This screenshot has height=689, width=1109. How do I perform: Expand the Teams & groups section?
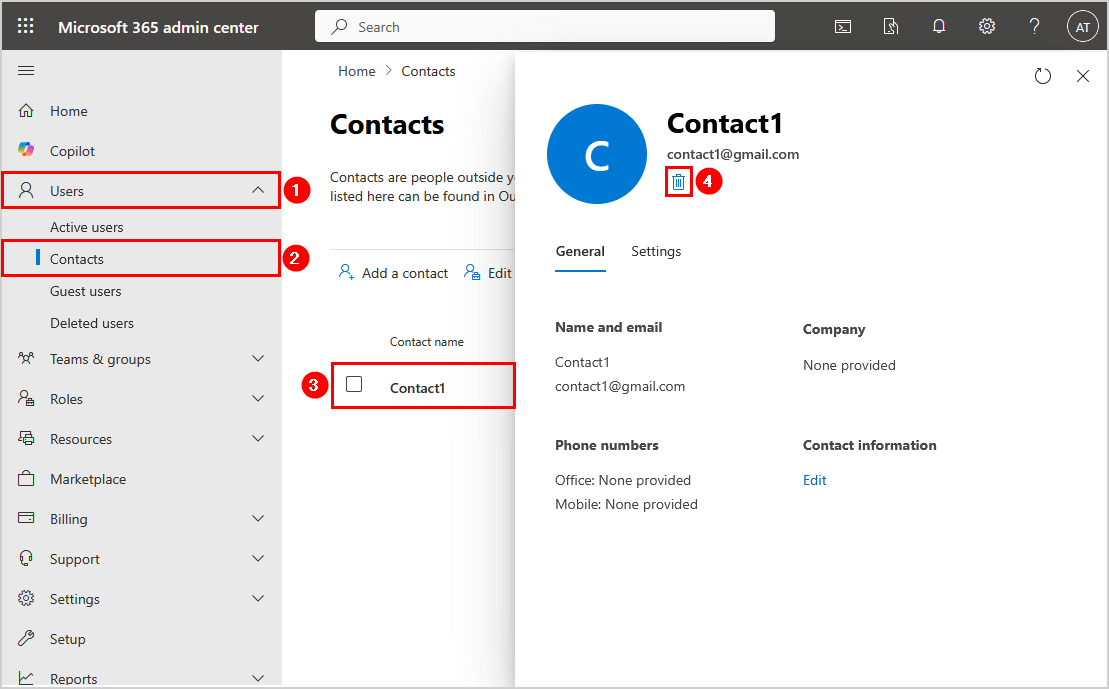[x=258, y=359]
